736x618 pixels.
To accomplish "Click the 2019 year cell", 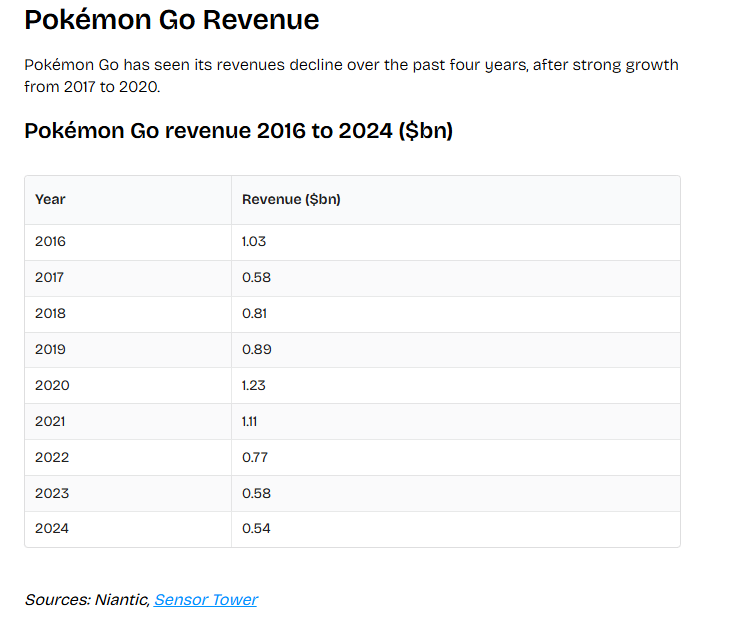I will [x=50, y=349].
